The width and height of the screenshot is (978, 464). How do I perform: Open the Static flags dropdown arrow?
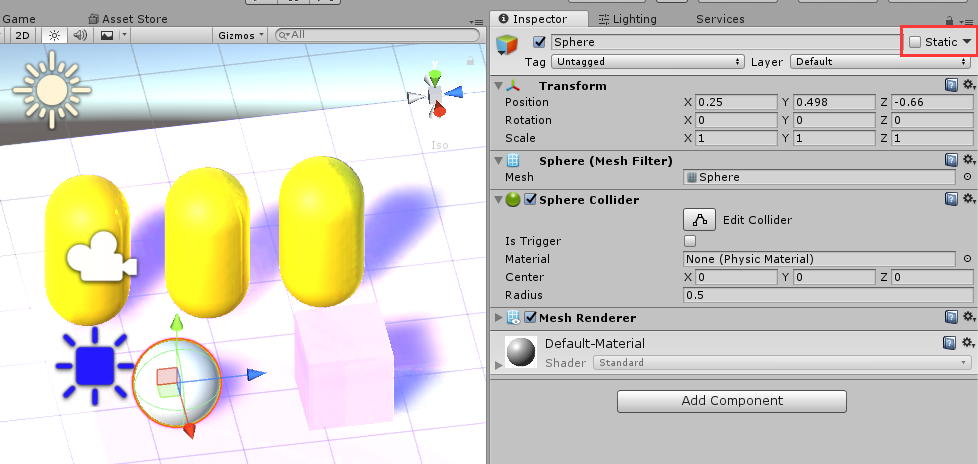[967, 41]
